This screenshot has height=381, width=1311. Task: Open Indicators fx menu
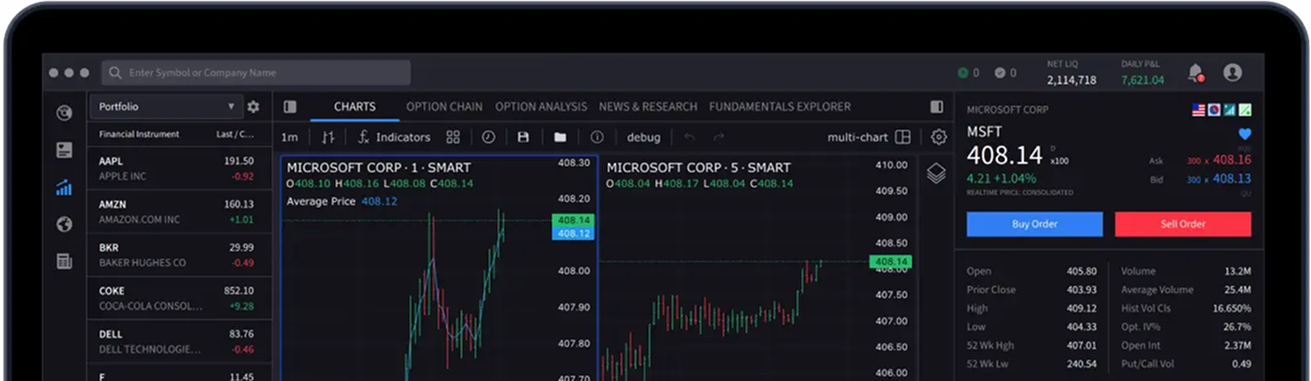click(x=395, y=137)
